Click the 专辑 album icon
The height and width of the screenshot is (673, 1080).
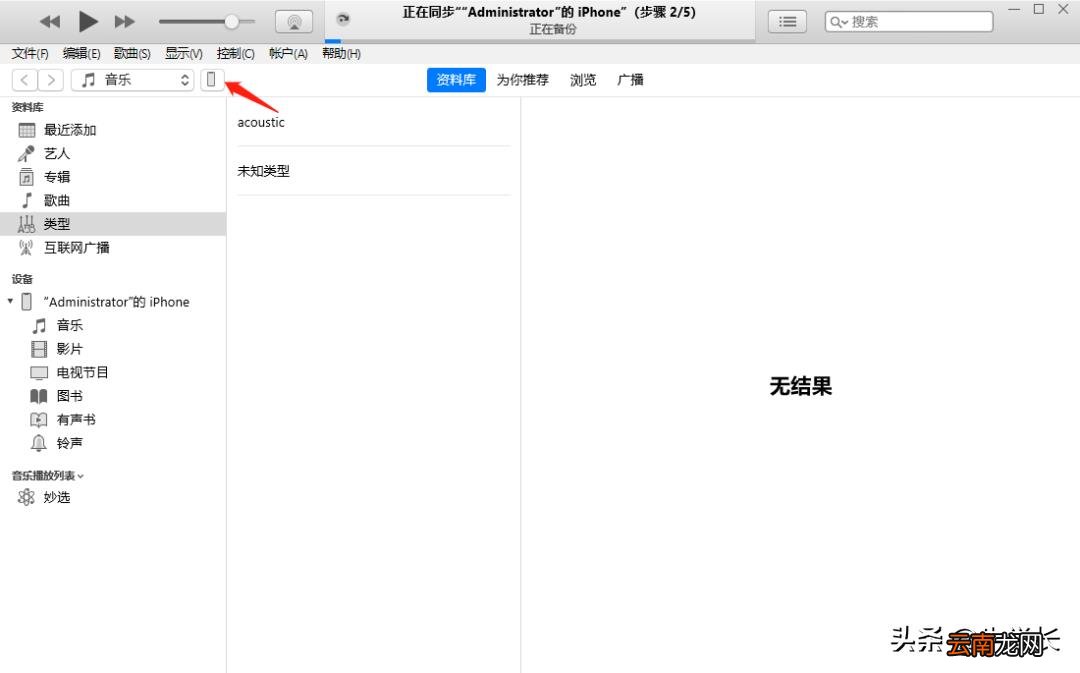tap(26, 177)
